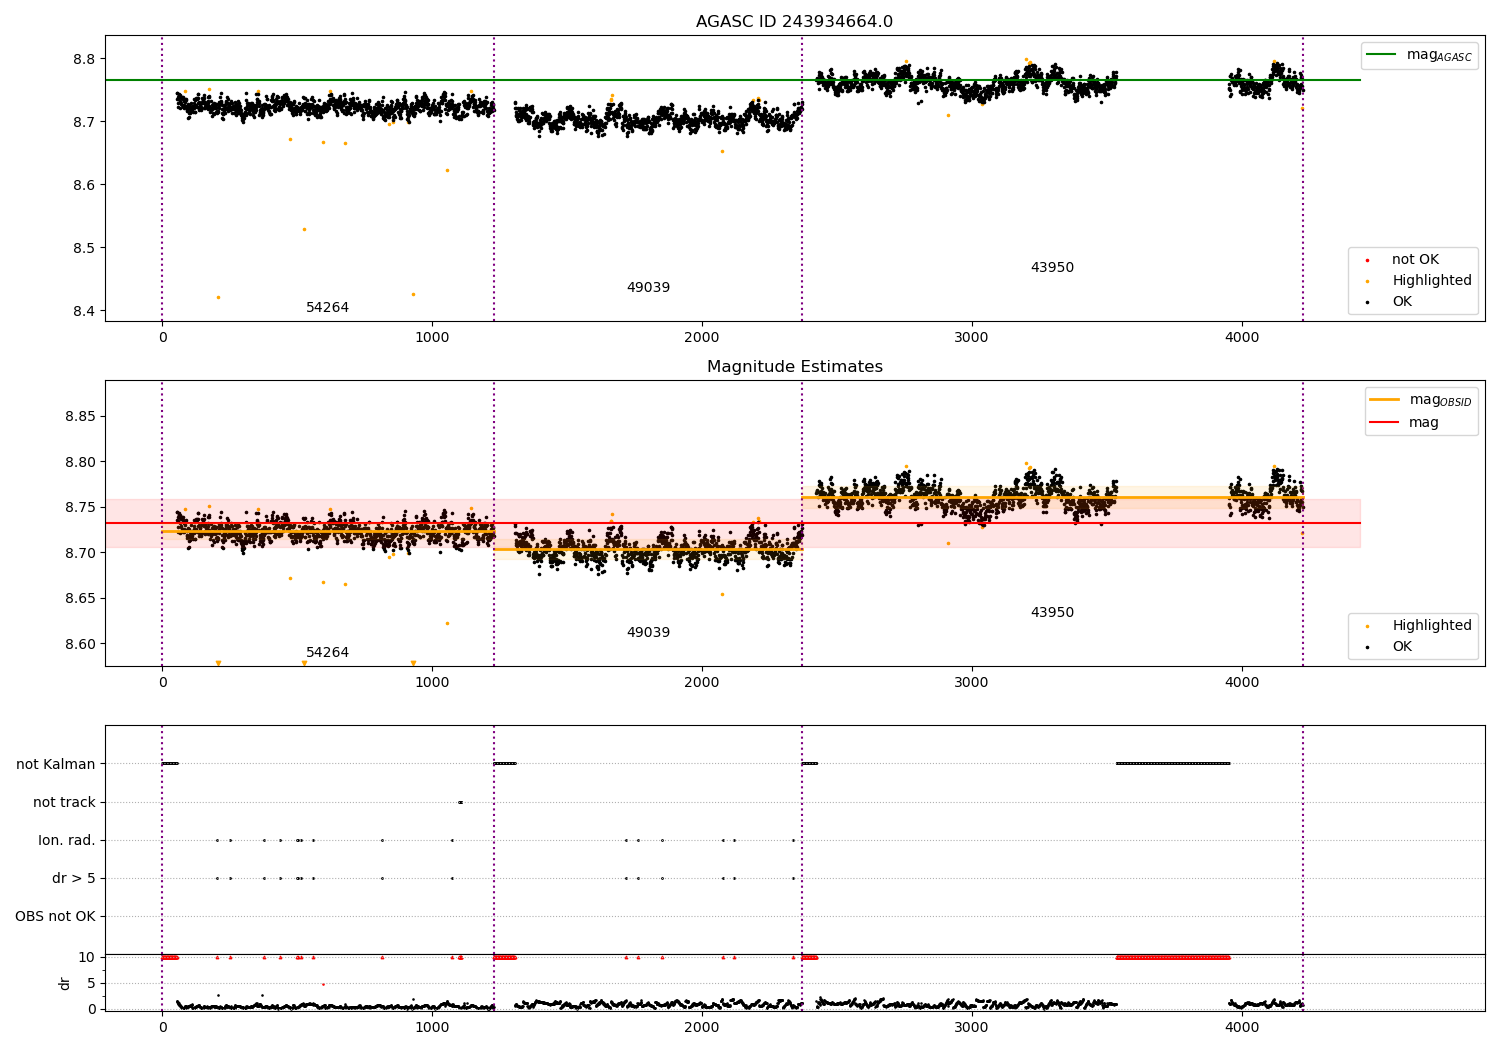Click the plot title 'AGASC ID 243934664.0'
Viewport: 1500px width, 1050px height.
tap(795, 22)
